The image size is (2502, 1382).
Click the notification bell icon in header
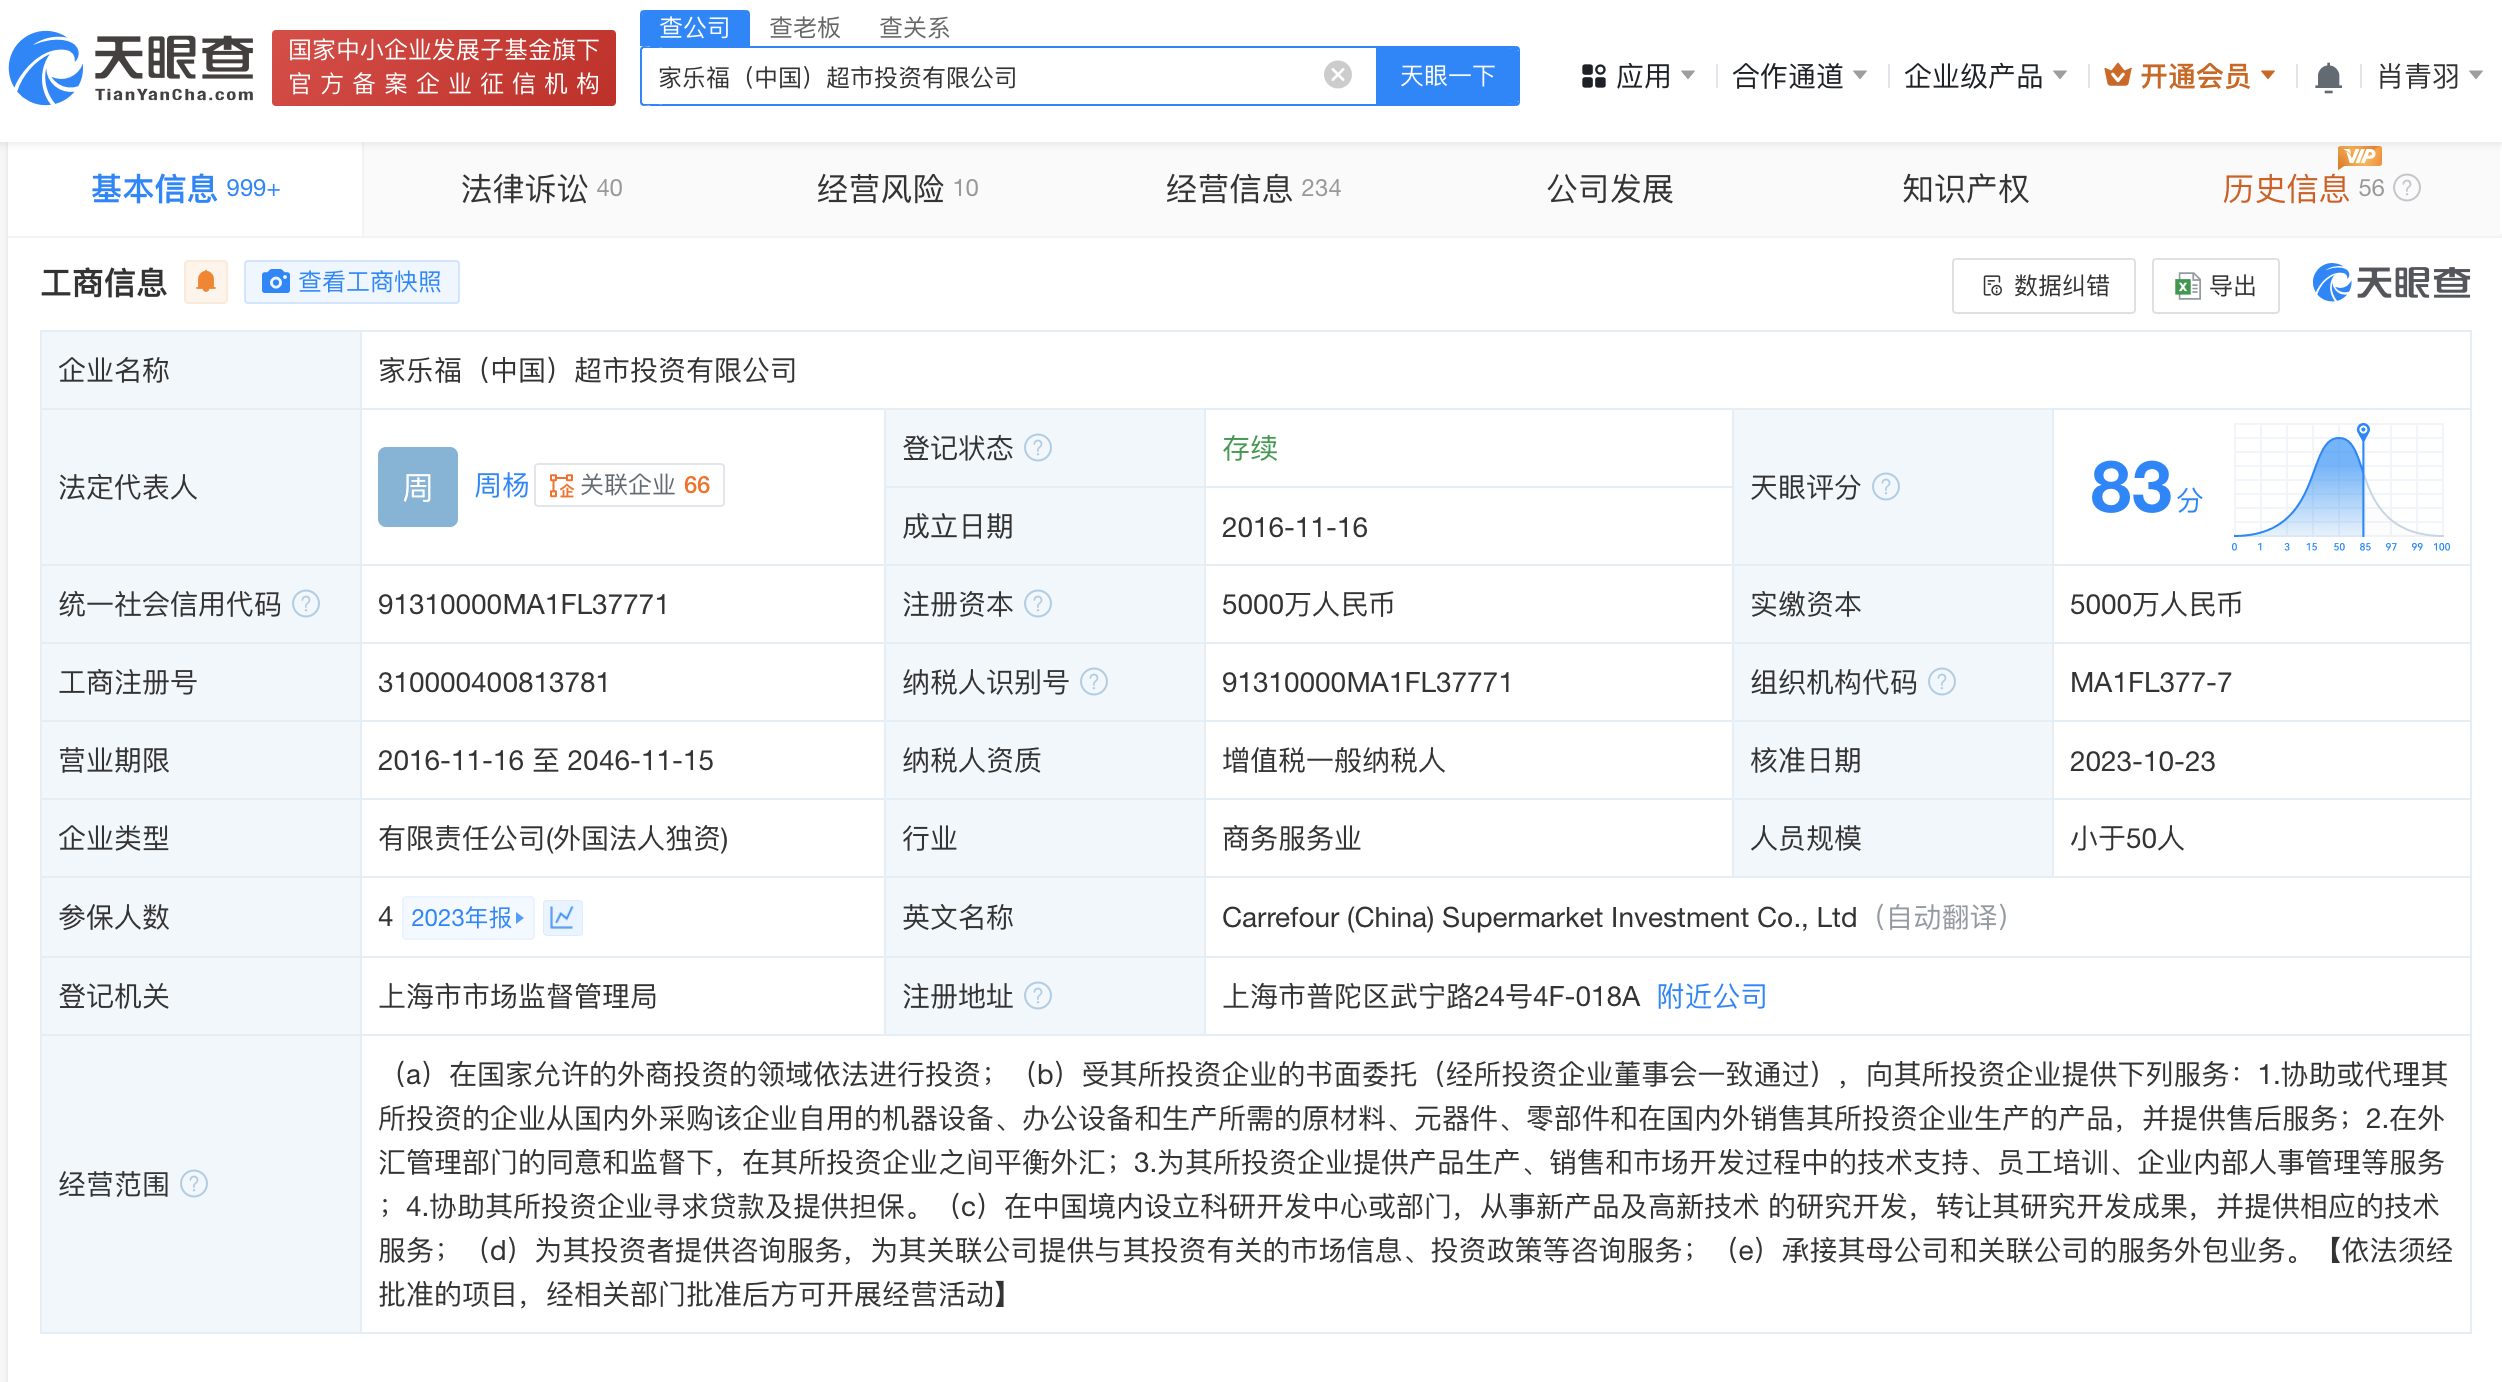(2327, 77)
